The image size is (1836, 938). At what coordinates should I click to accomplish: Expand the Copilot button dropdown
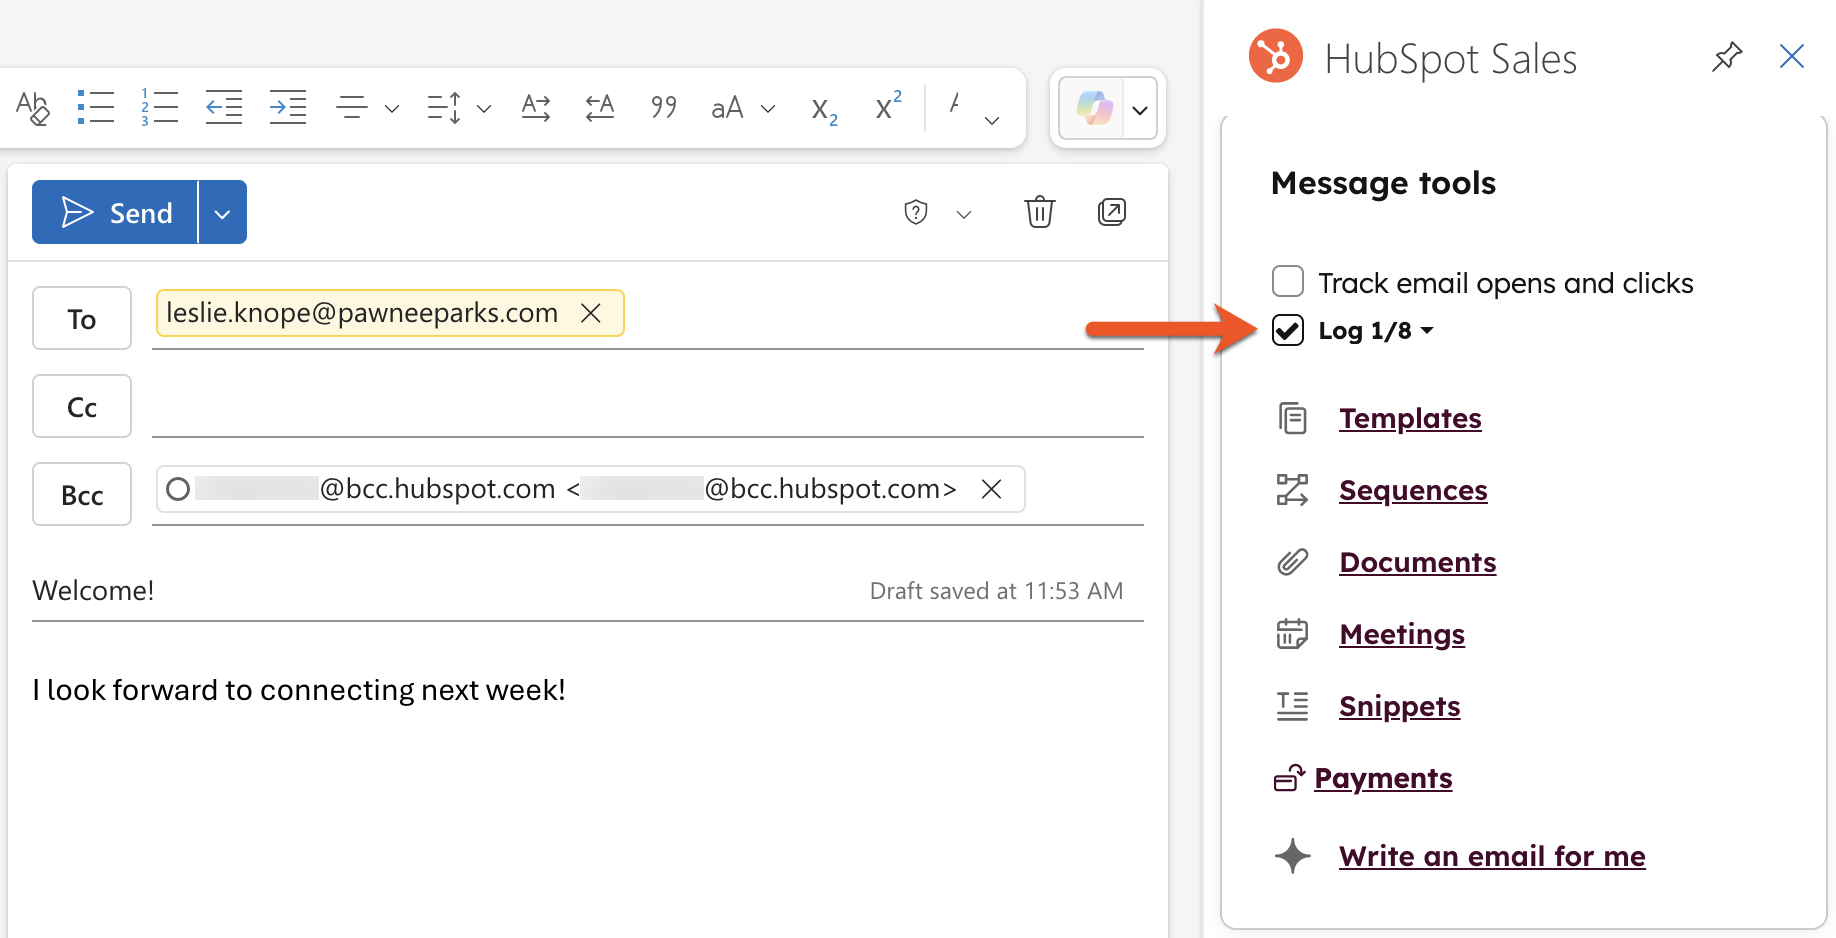tap(1140, 110)
